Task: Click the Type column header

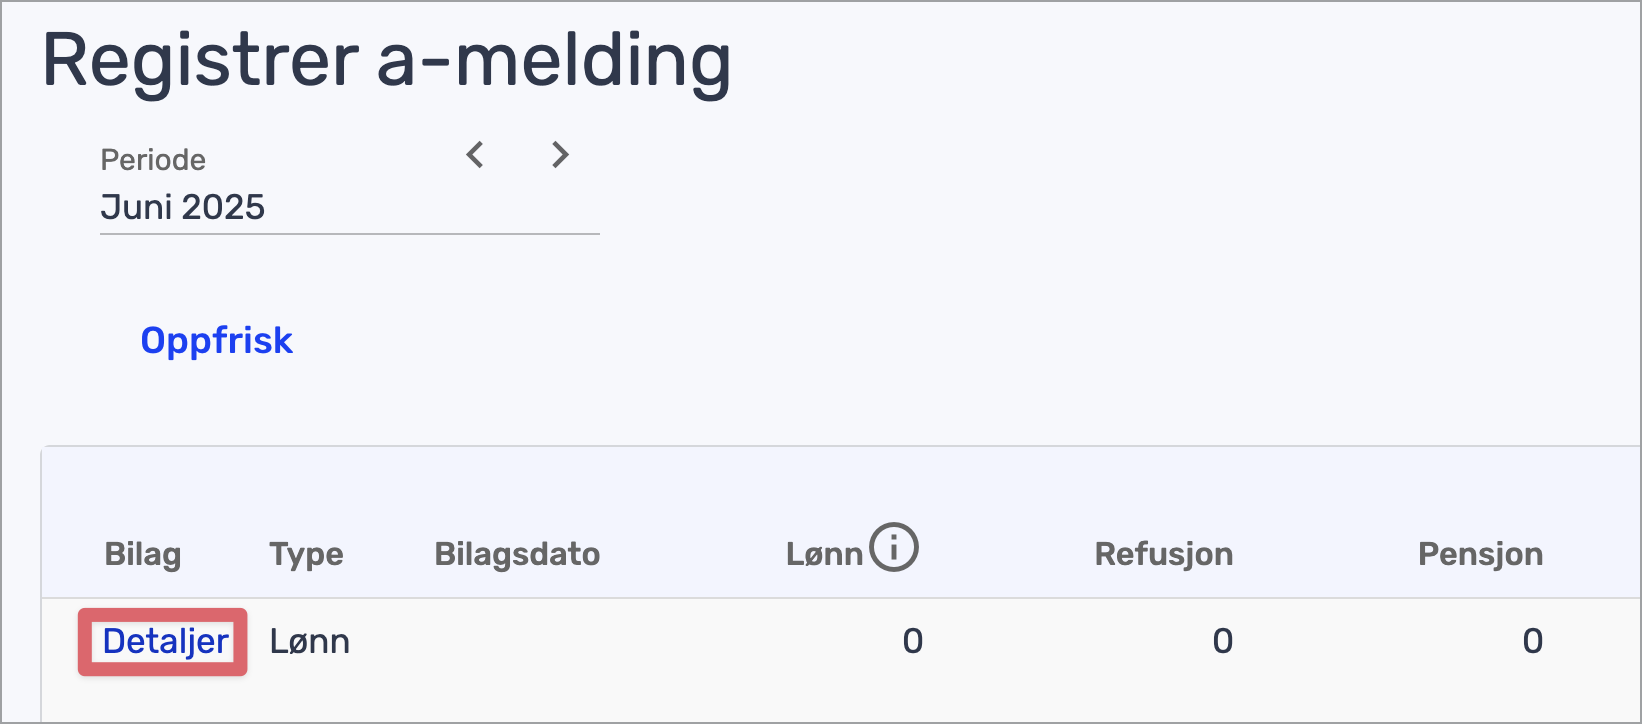Action: coord(306,554)
